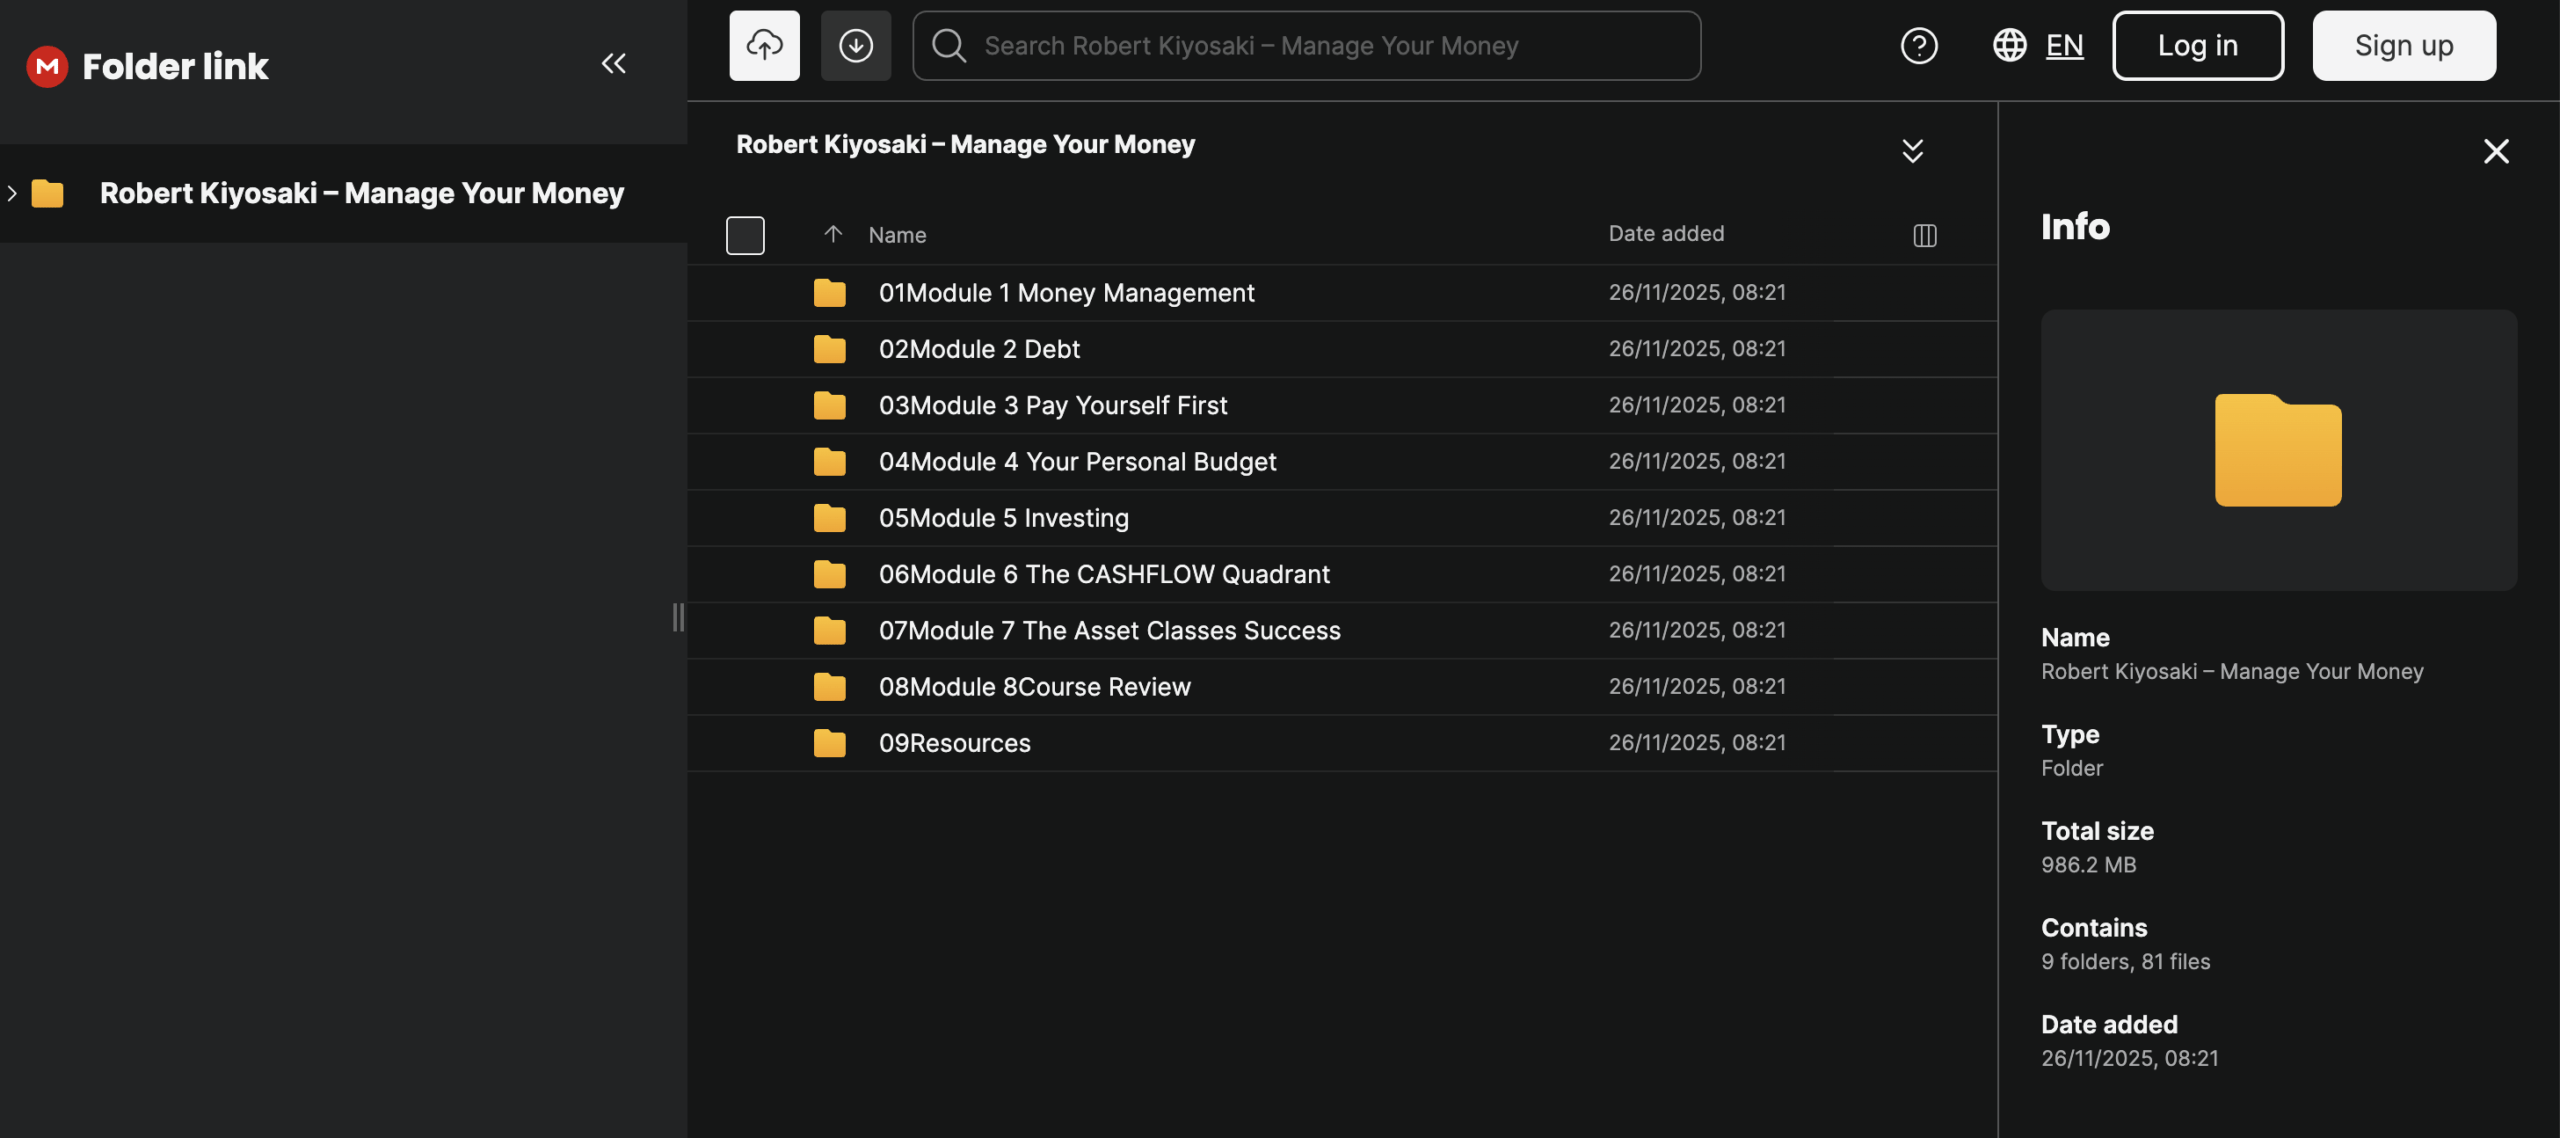Click the Info panel folder thumbnail
2560x1138 pixels.
coord(2278,450)
